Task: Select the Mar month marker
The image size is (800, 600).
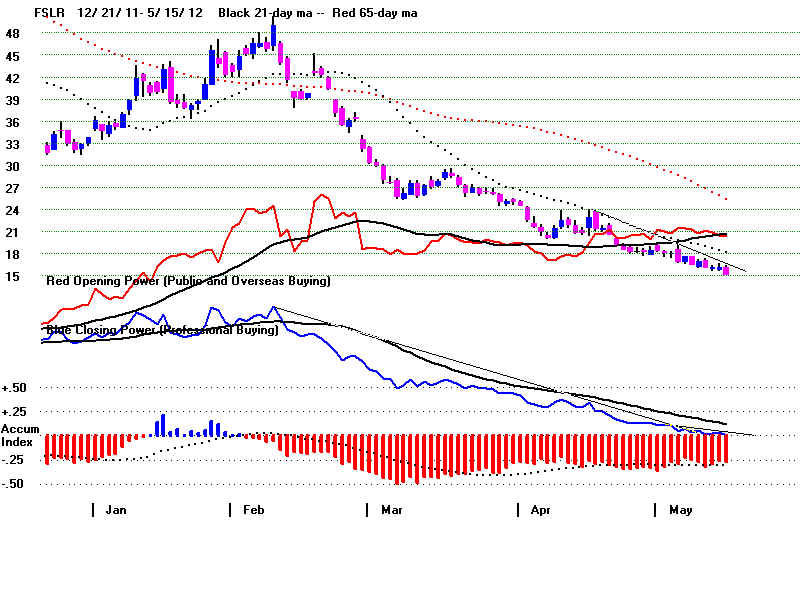Action: (391, 510)
